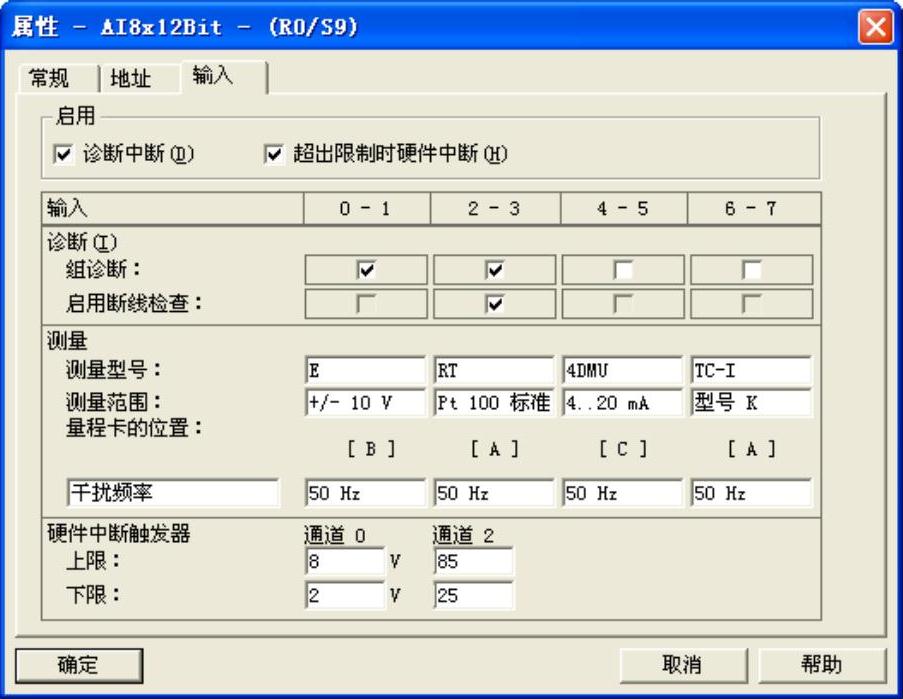Enable 组诊断 for inputs 4 - 5

623,270
